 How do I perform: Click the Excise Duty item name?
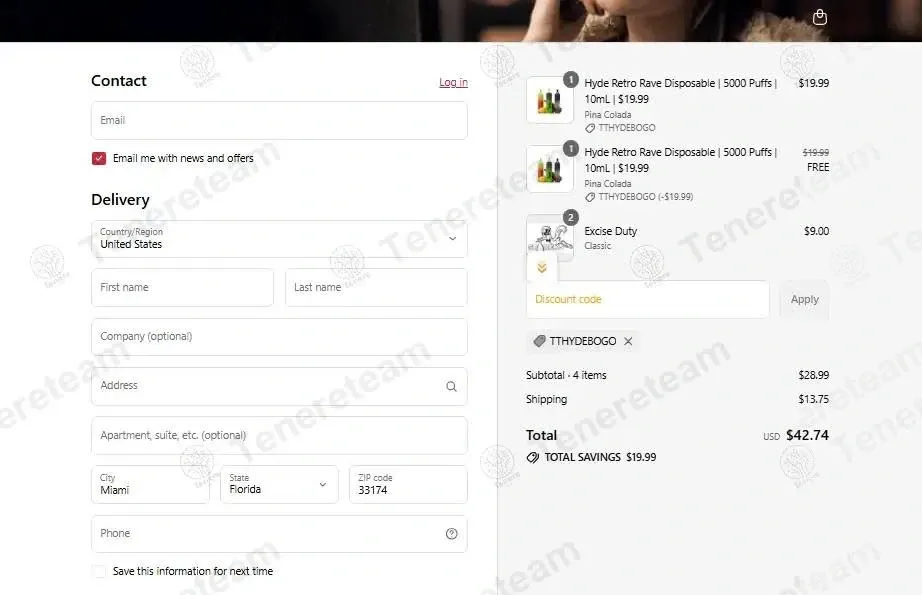click(610, 231)
